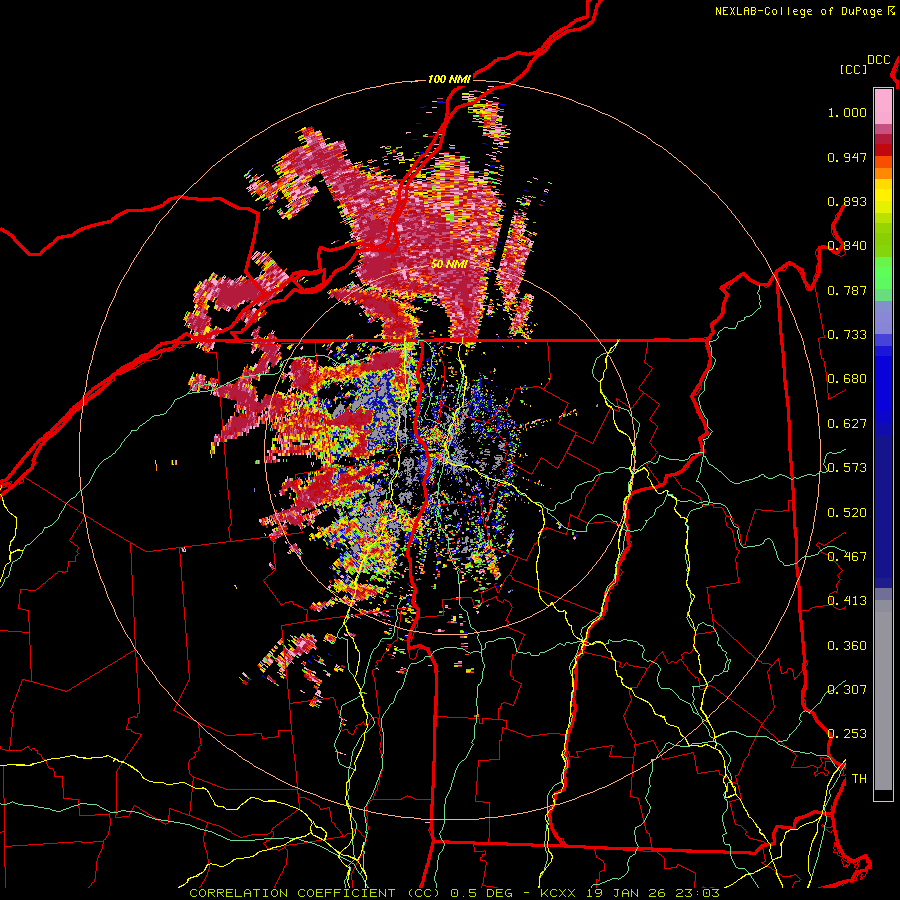Select the 0.627 scale value
This screenshot has width=900, height=900.
pyautogui.click(x=847, y=424)
